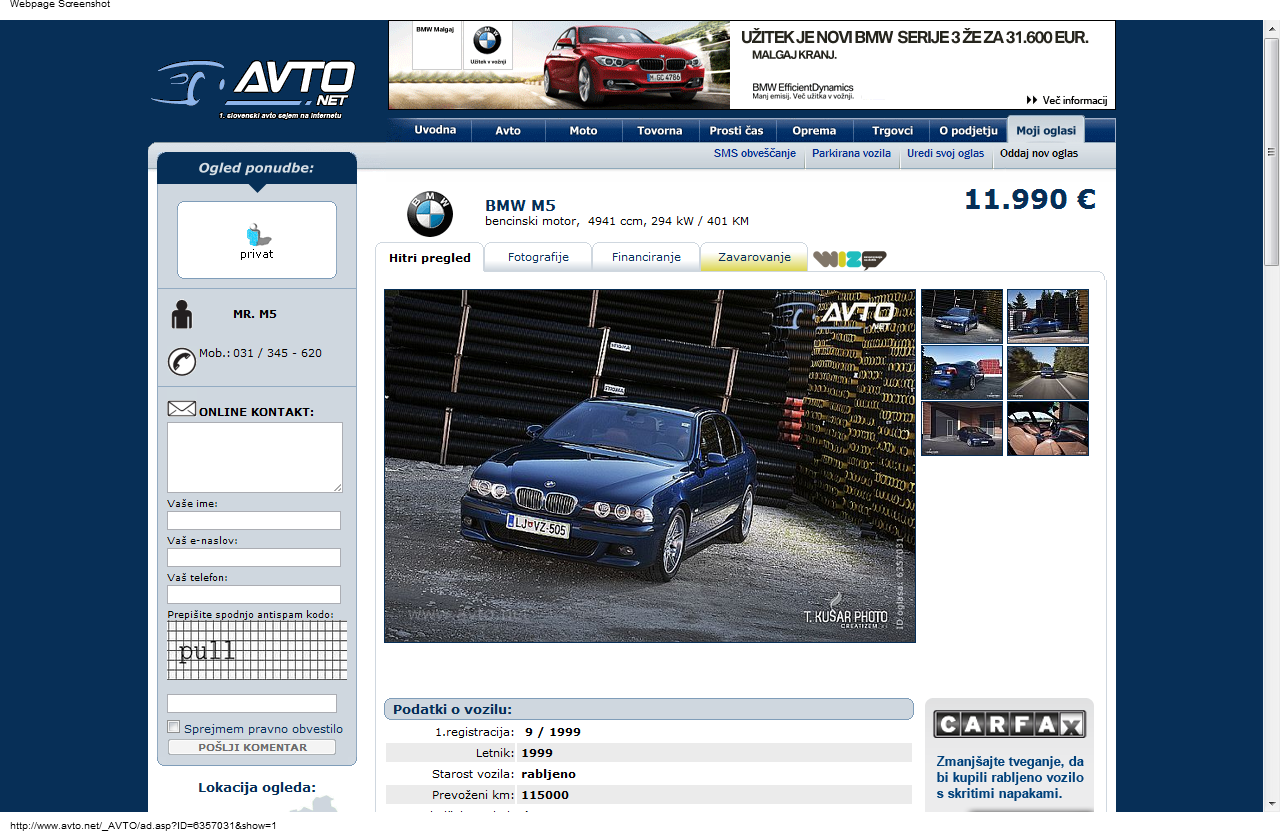Click the main BMW M5 photo
1280x832 pixels.
(x=650, y=466)
